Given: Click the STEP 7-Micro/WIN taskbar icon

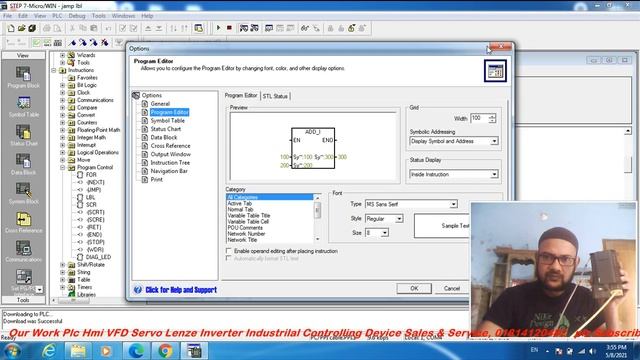Looking at the screenshot, I should click(x=194, y=351).
